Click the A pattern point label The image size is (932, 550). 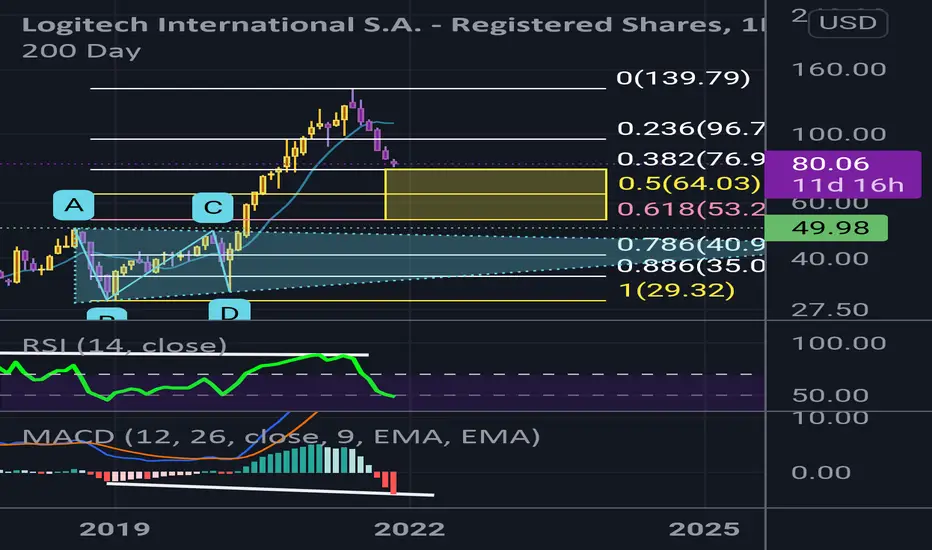74,206
